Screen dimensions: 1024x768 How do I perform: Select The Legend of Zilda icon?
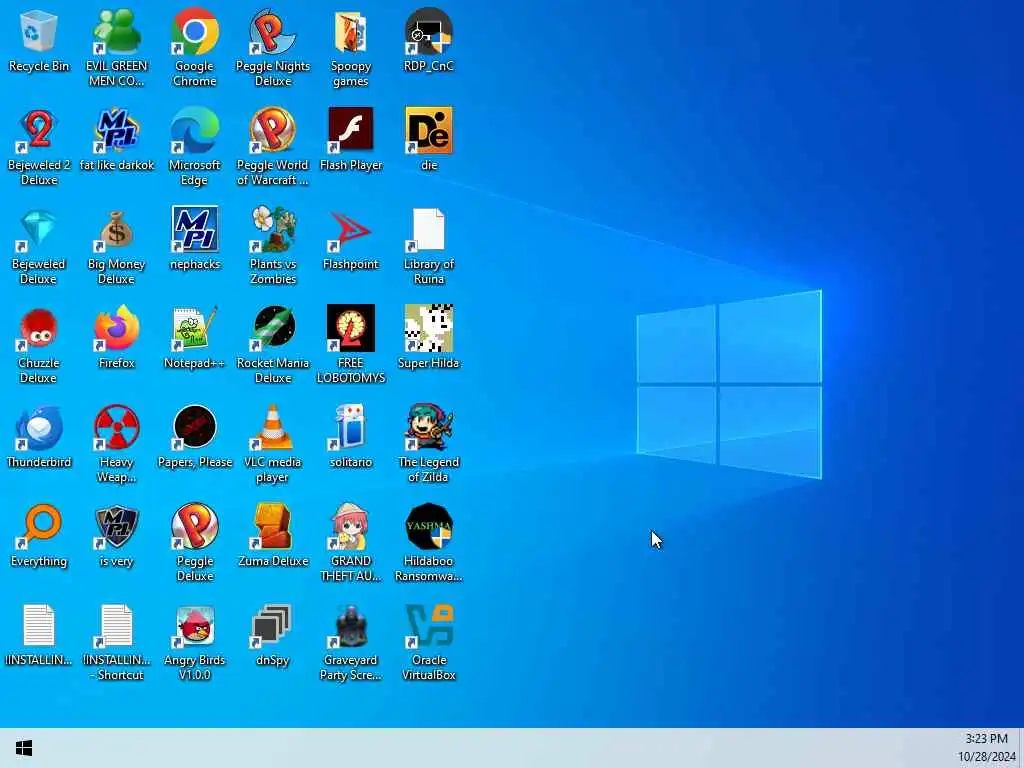click(428, 427)
